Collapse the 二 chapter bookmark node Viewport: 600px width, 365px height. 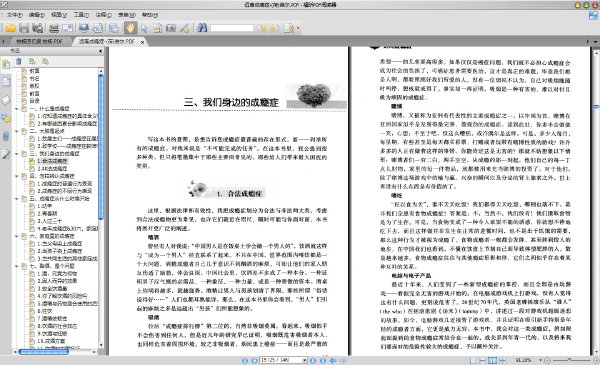(17, 131)
